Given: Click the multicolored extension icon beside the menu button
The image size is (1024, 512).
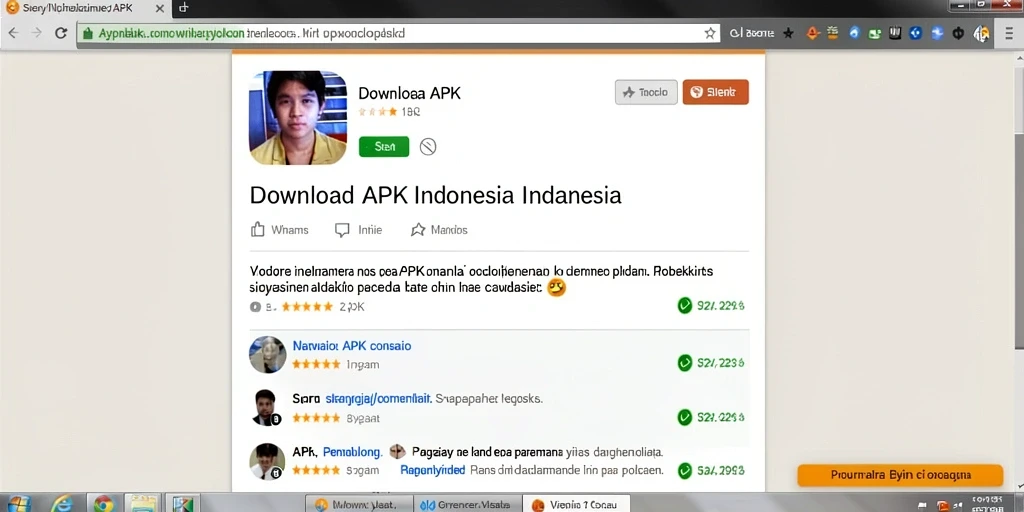Looking at the screenshot, I should pyautogui.click(x=981, y=33).
